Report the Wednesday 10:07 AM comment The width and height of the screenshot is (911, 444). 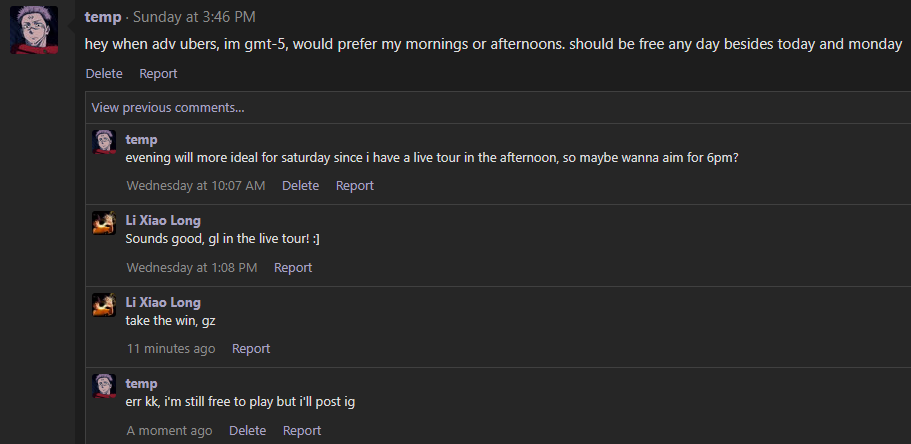(x=354, y=185)
